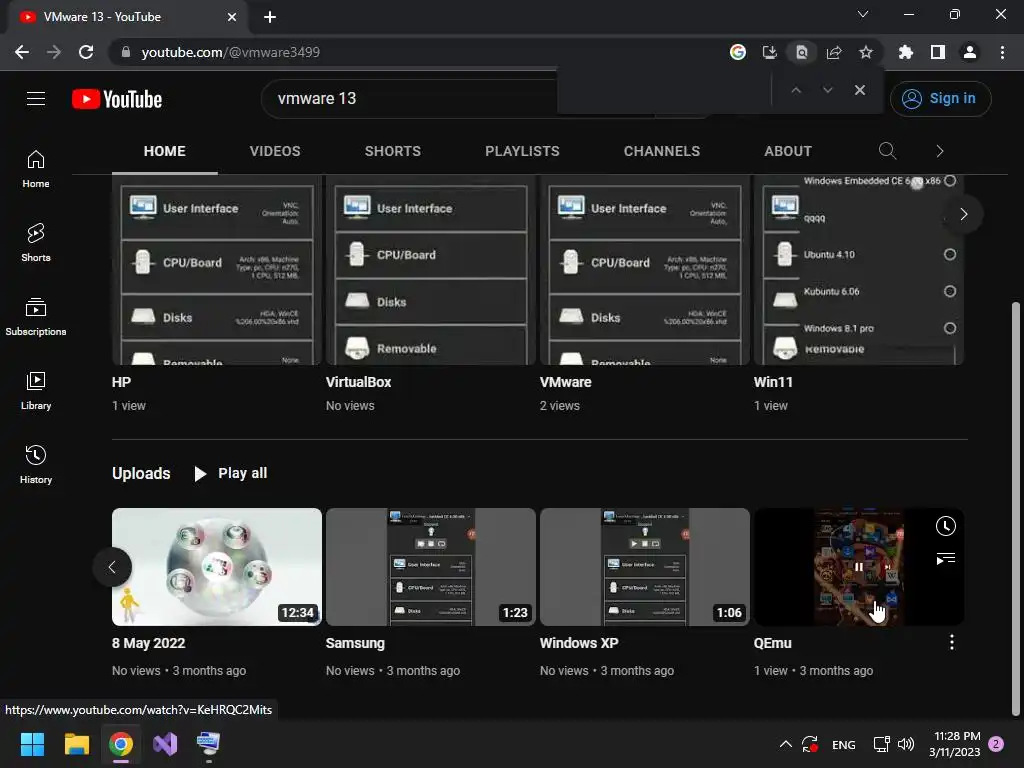This screenshot has width=1024, height=768.
Task: Select the Kubuntu 6.06 radio button
Action: 950,291
